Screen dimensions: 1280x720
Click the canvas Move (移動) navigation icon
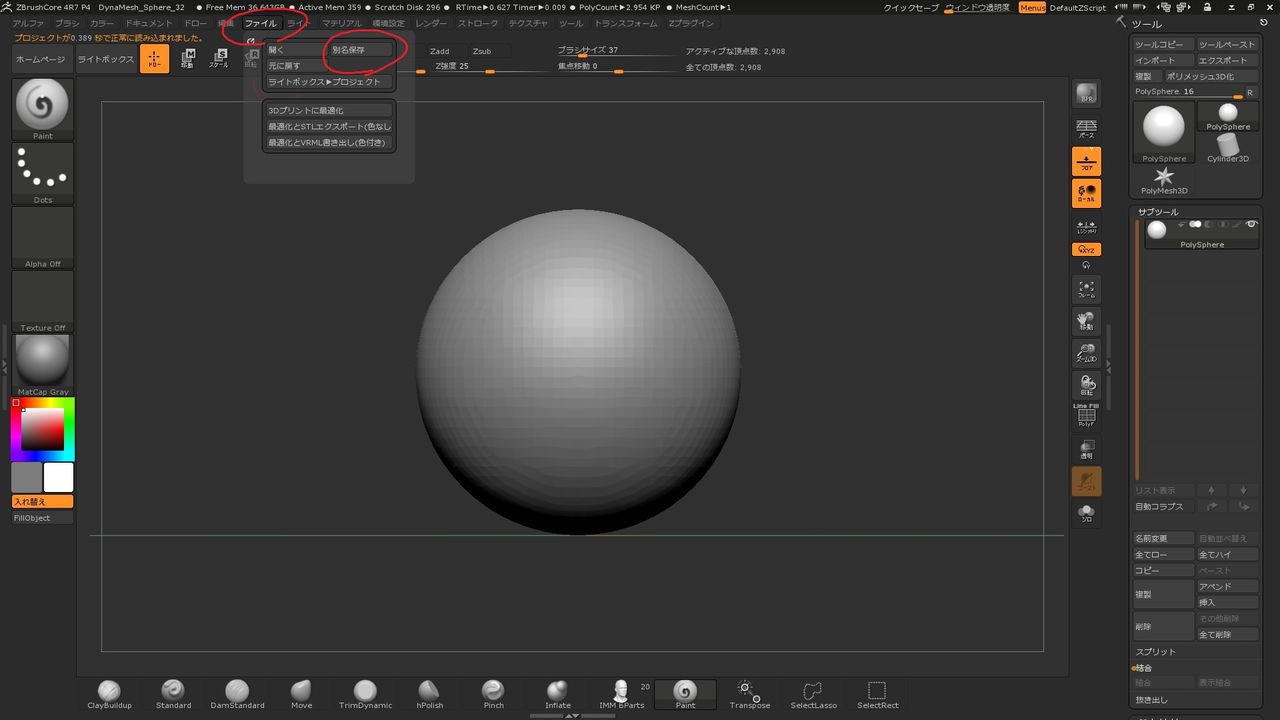(1086, 321)
